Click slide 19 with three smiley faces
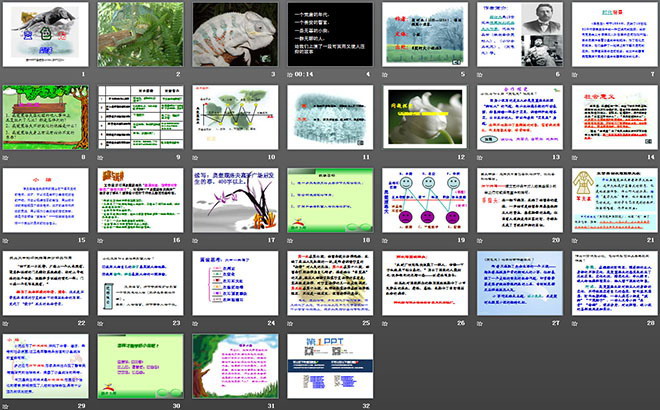Viewport: 660px width, 410px height. point(423,200)
